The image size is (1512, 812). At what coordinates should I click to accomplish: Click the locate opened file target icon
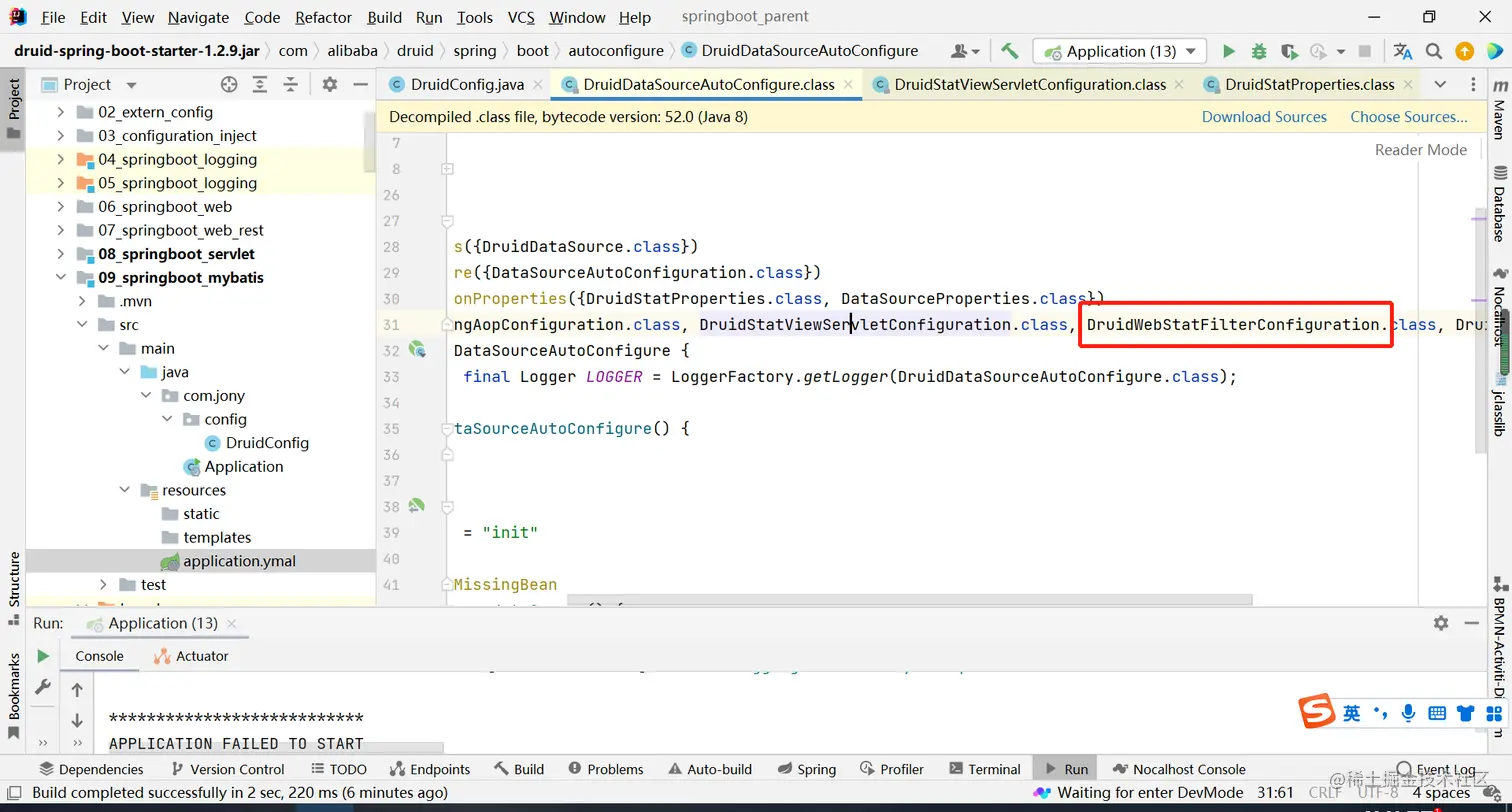[x=229, y=85]
